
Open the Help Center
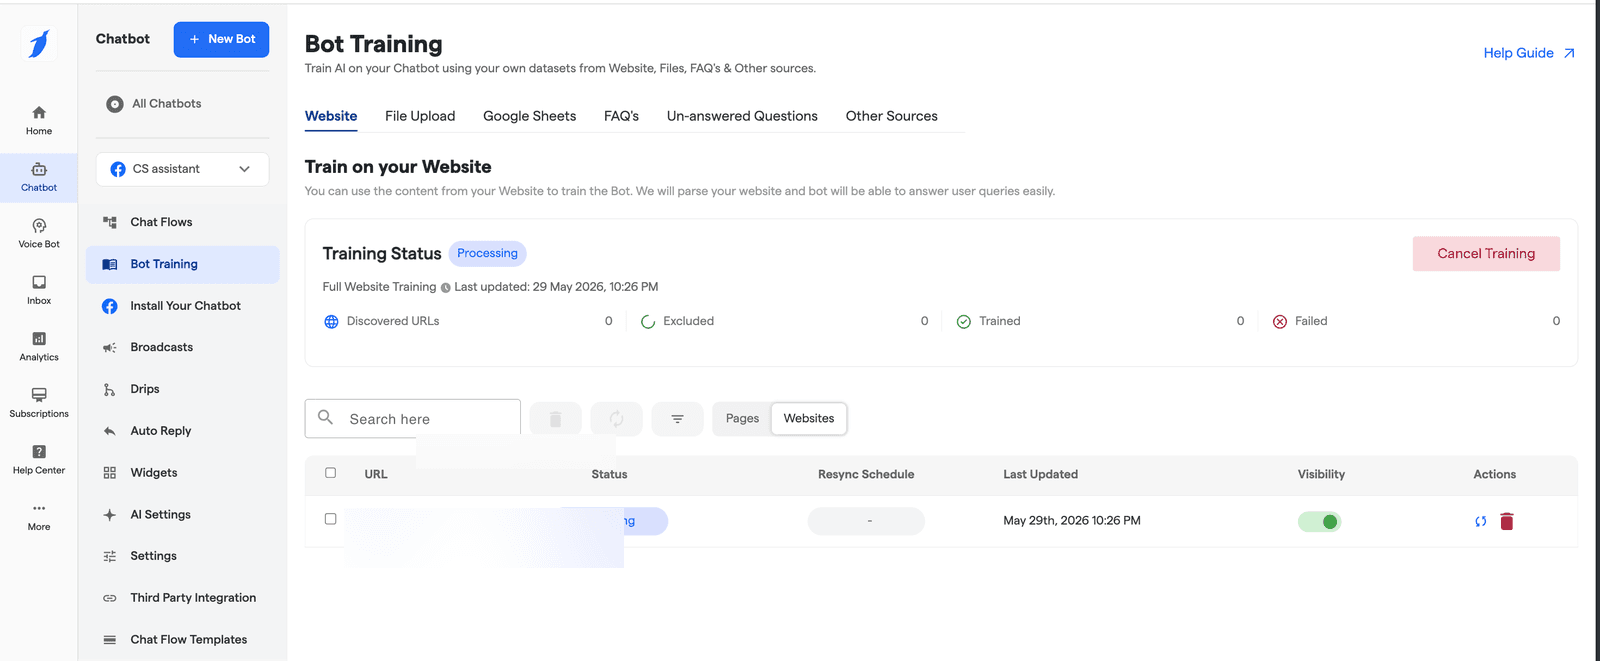[x=39, y=459]
